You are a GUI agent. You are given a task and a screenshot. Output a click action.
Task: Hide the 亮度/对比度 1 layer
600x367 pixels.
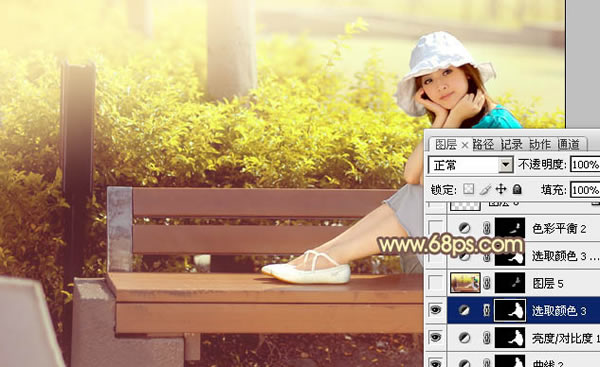[435, 337]
